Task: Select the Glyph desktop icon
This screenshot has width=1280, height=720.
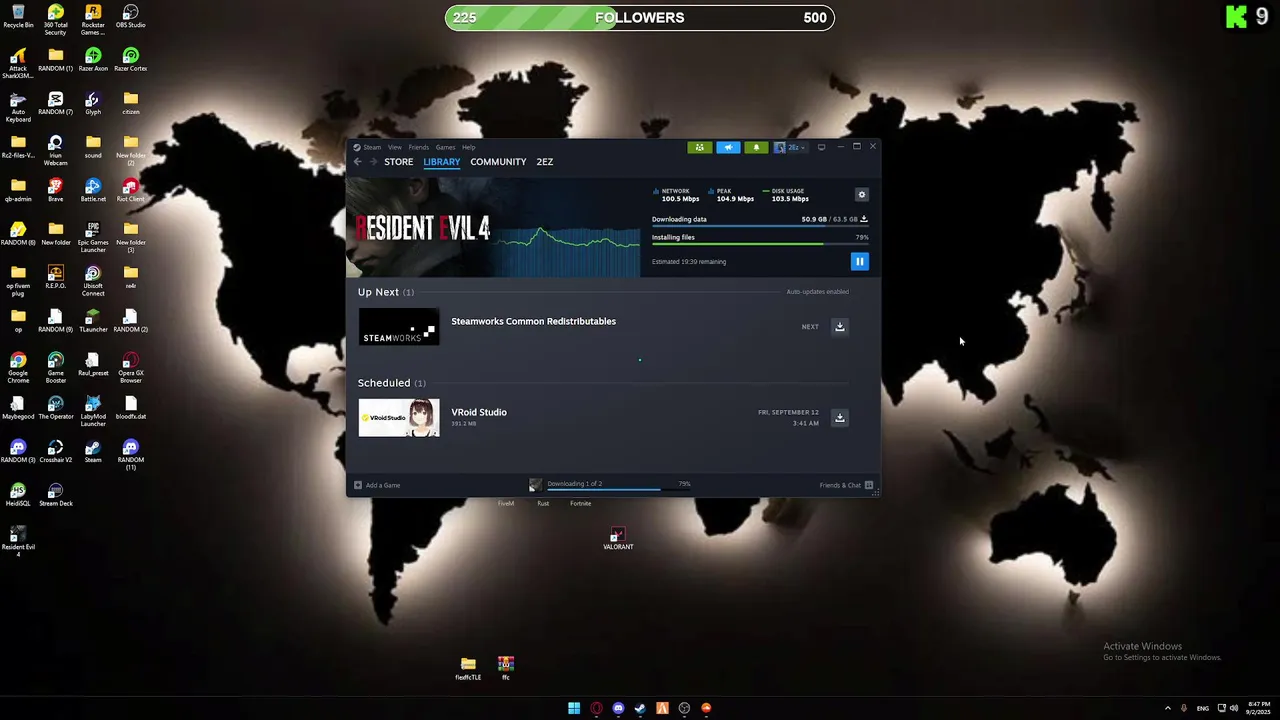Action: pyautogui.click(x=93, y=103)
